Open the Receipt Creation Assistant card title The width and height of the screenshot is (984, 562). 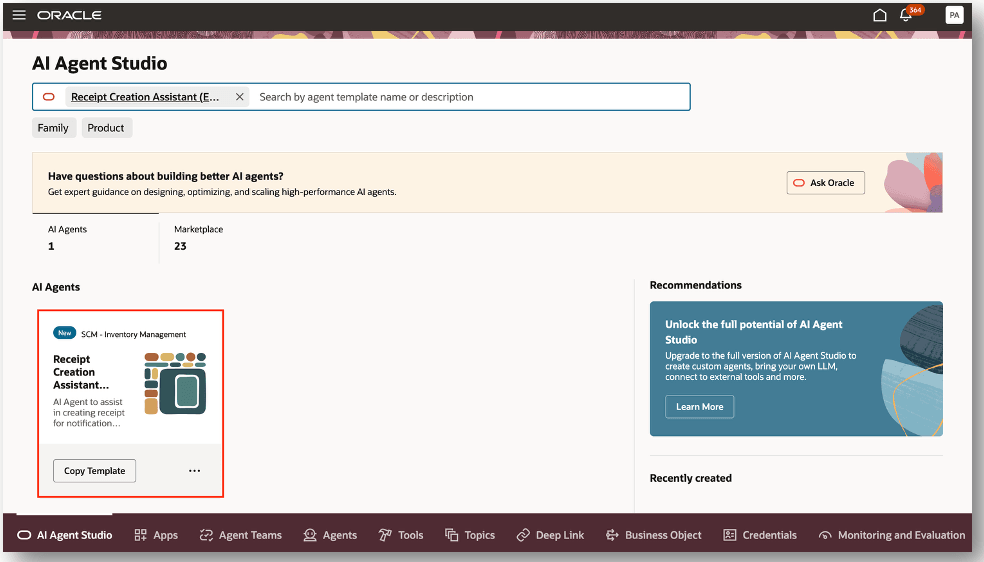pyautogui.click(x=81, y=372)
